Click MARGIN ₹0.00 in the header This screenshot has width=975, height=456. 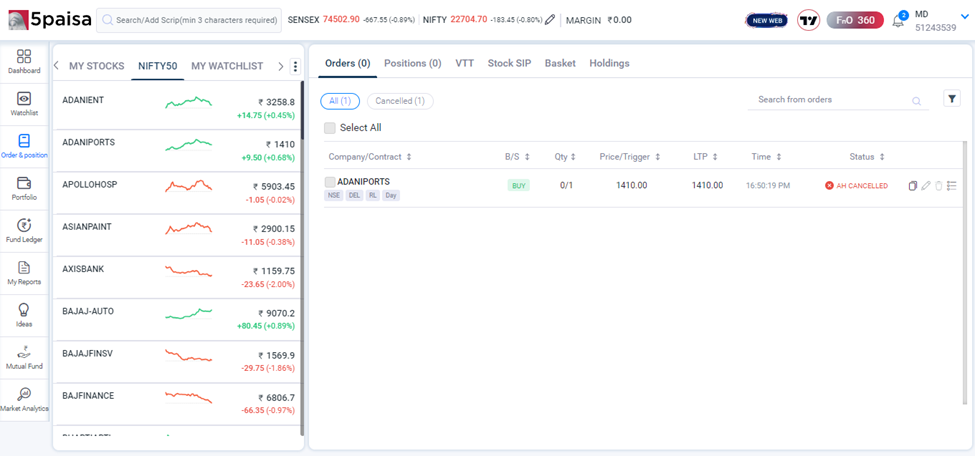click(x=599, y=20)
